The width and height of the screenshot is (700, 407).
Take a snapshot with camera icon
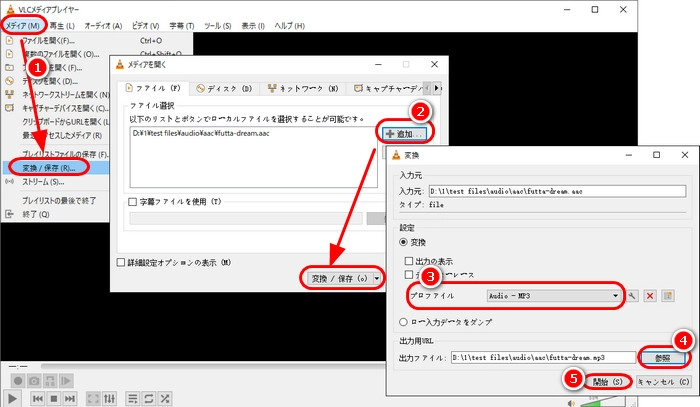click(x=34, y=381)
